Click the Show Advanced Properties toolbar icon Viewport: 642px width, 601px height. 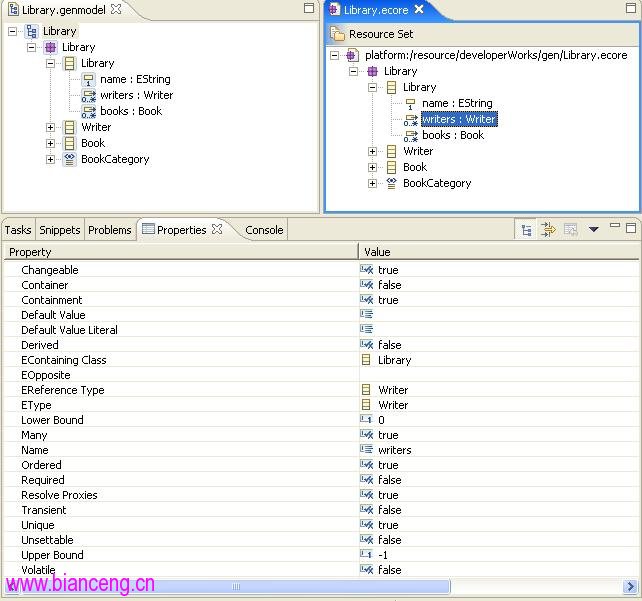548,230
